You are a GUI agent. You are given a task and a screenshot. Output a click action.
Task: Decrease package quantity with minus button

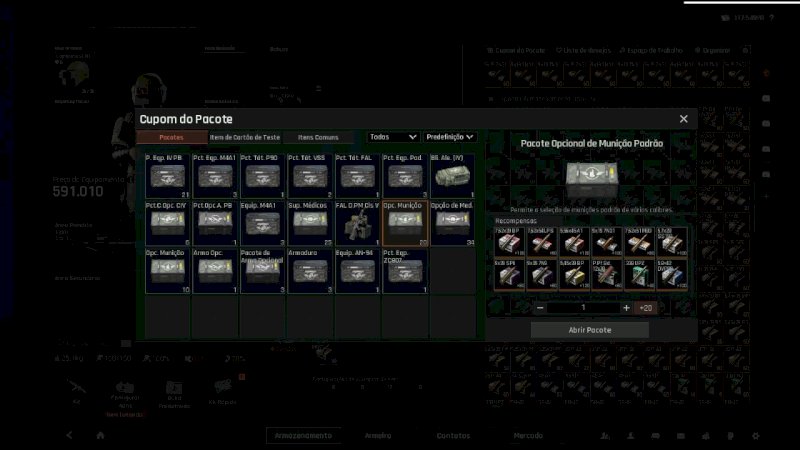click(x=540, y=308)
